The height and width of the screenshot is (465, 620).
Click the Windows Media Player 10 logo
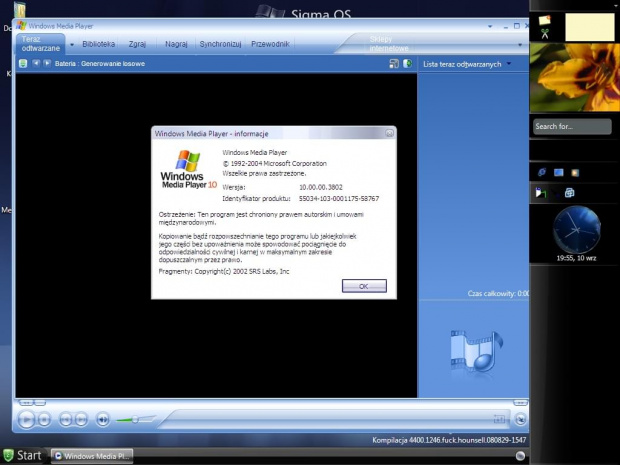point(188,169)
